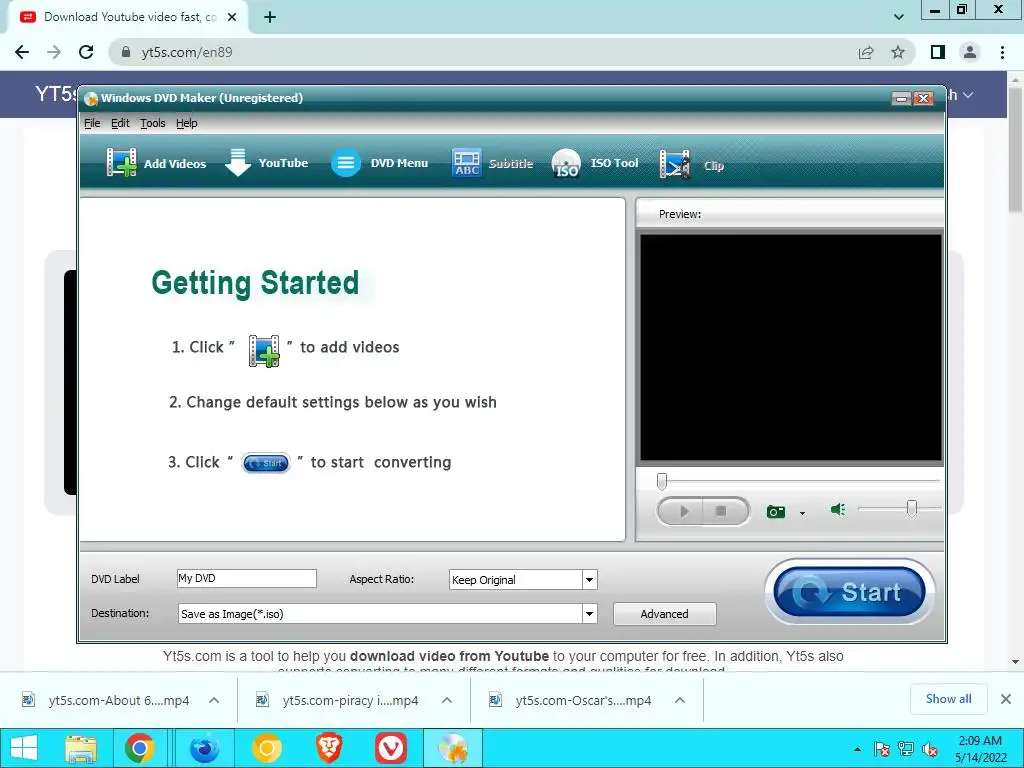The height and width of the screenshot is (768, 1024).
Task: Click the Advanced button
Action: click(664, 614)
